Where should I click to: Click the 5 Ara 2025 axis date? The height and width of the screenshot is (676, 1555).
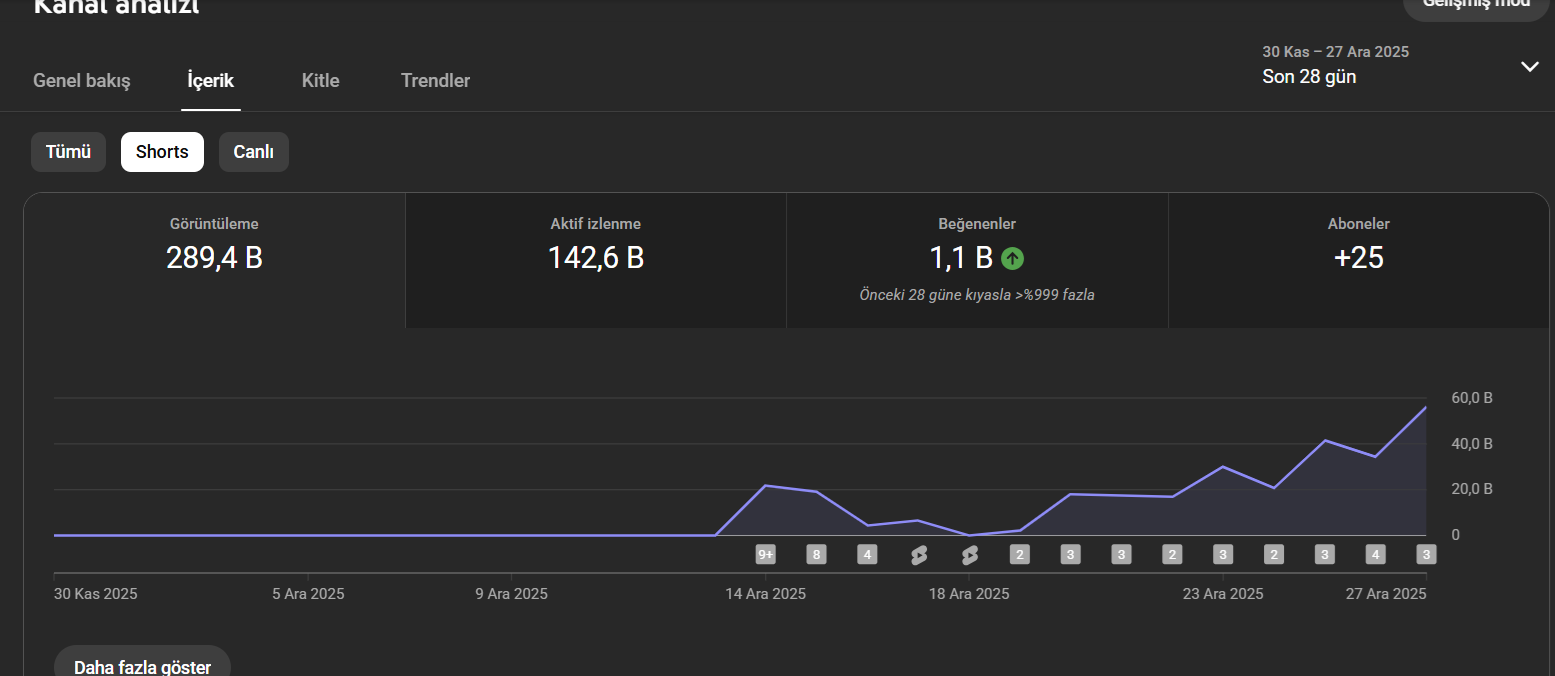tap(308, 594)
